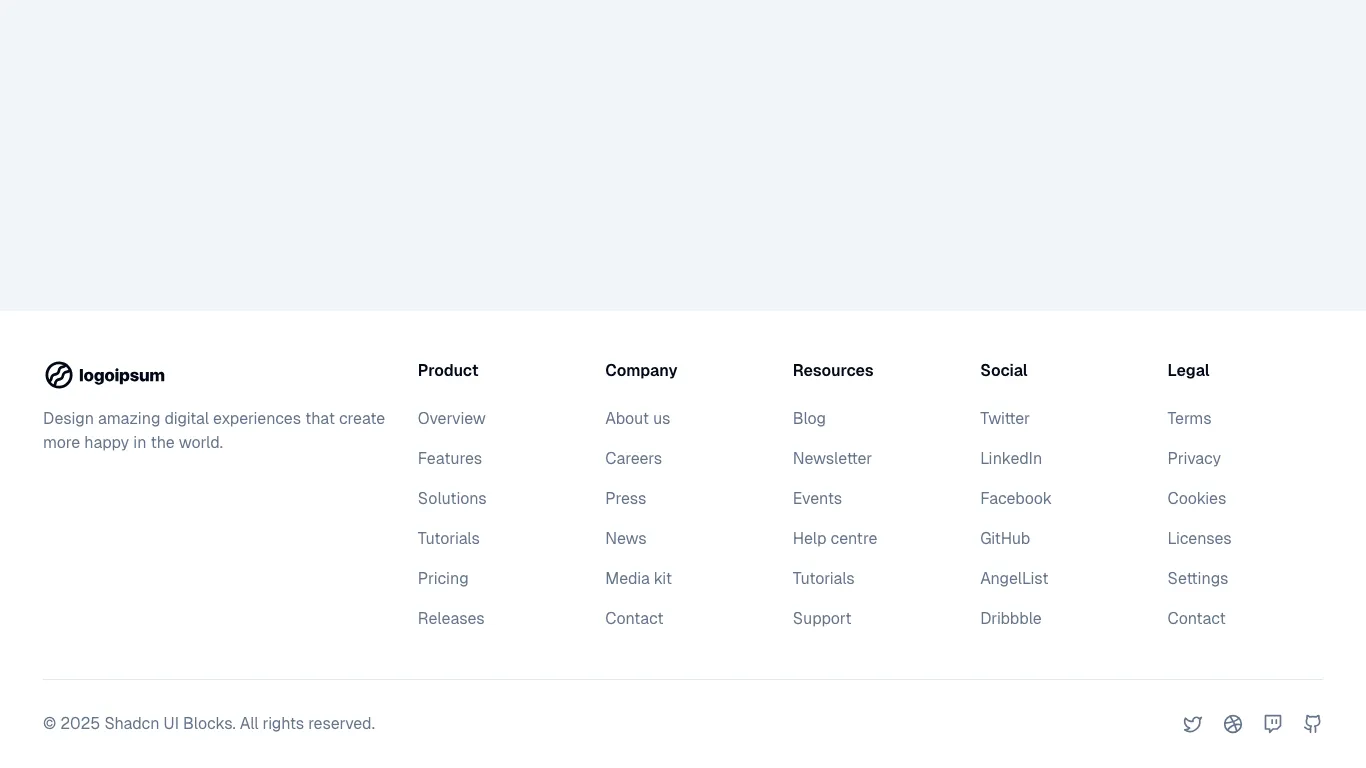Click LinkedIn in the Social column

coord(1011,458)
